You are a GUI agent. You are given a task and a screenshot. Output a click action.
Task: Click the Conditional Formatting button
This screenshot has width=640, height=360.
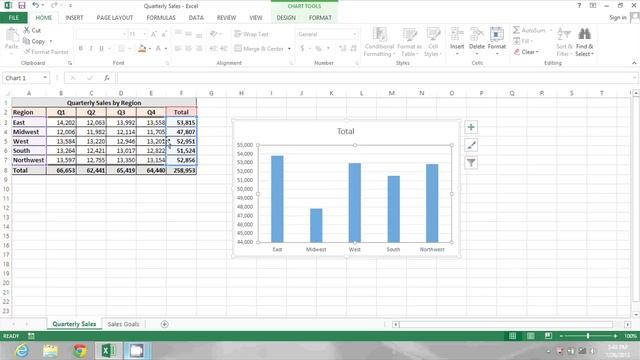point(379,41)
